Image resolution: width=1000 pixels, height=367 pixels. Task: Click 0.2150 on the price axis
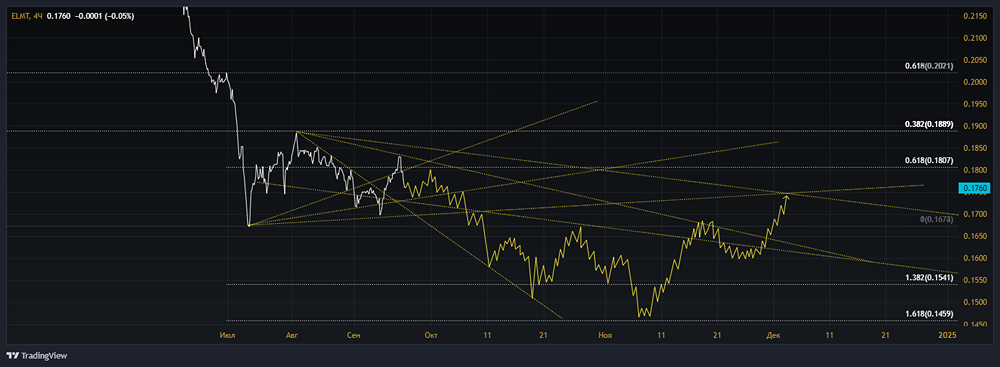[x=976, y=16]
